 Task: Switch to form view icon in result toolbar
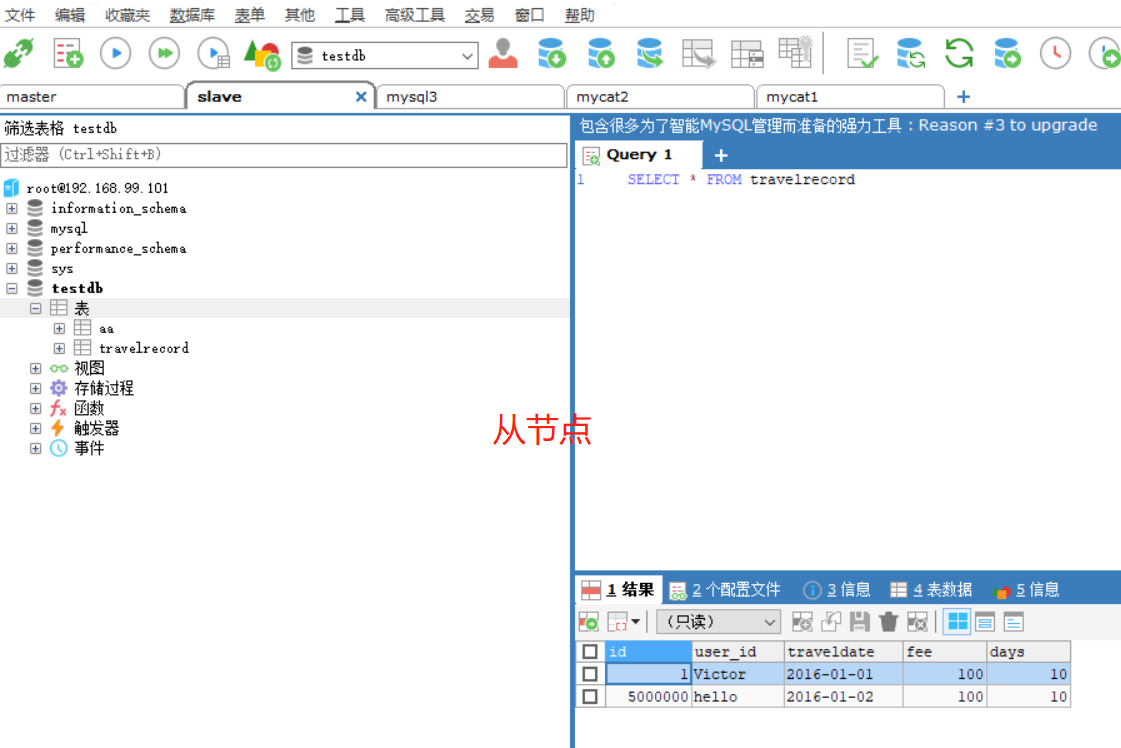coord(985,622)
